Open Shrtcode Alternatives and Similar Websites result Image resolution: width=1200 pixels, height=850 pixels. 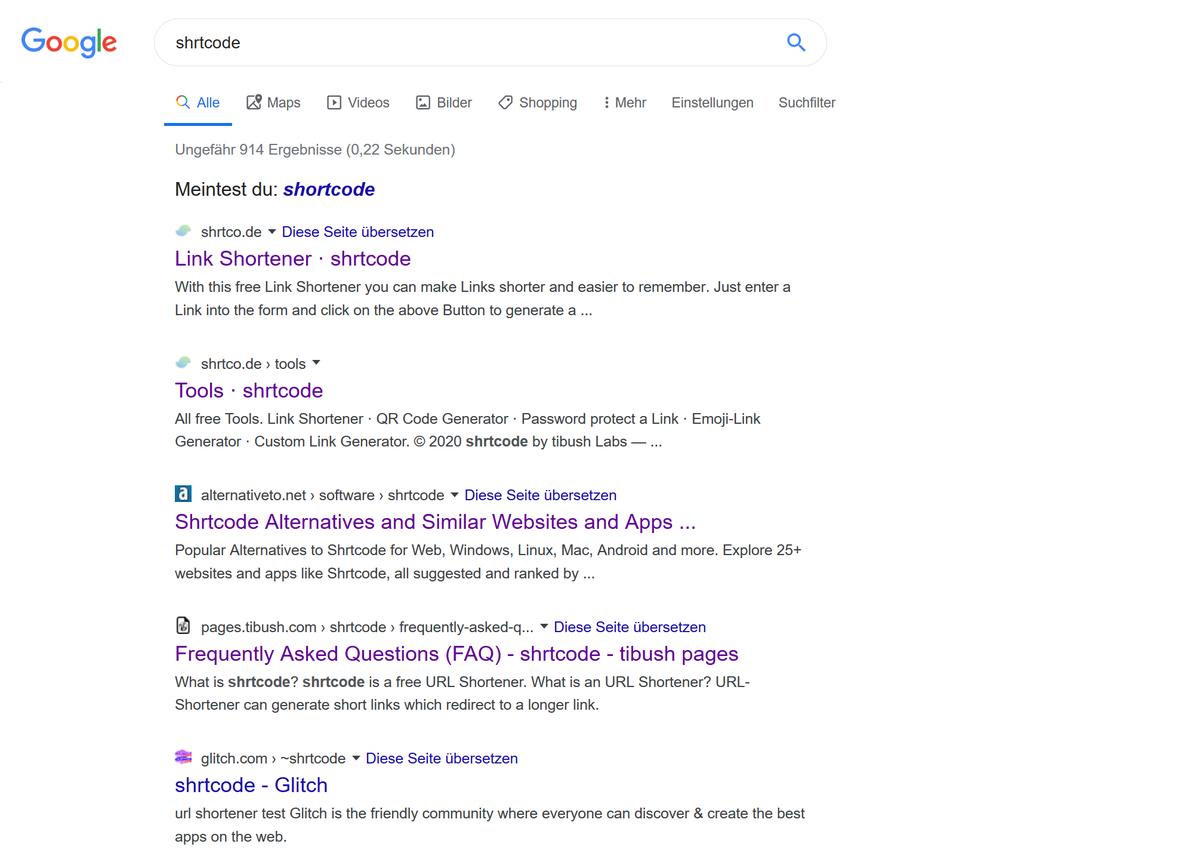(435, 522)
